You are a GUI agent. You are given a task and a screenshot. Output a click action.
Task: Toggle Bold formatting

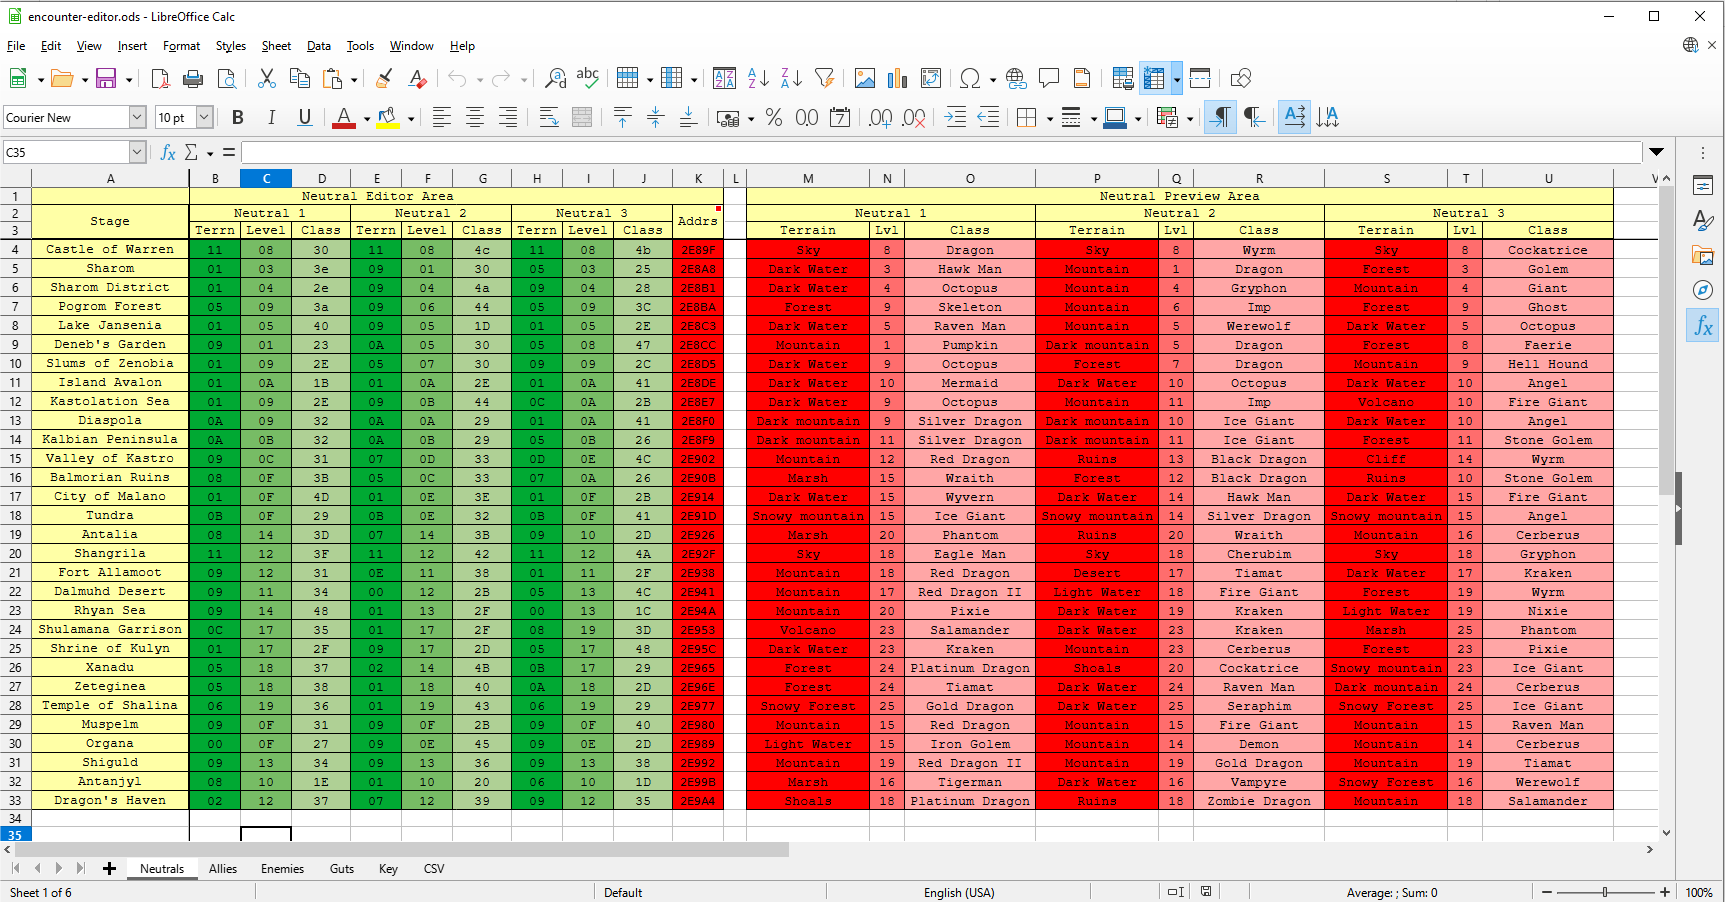tap(238, 117)
